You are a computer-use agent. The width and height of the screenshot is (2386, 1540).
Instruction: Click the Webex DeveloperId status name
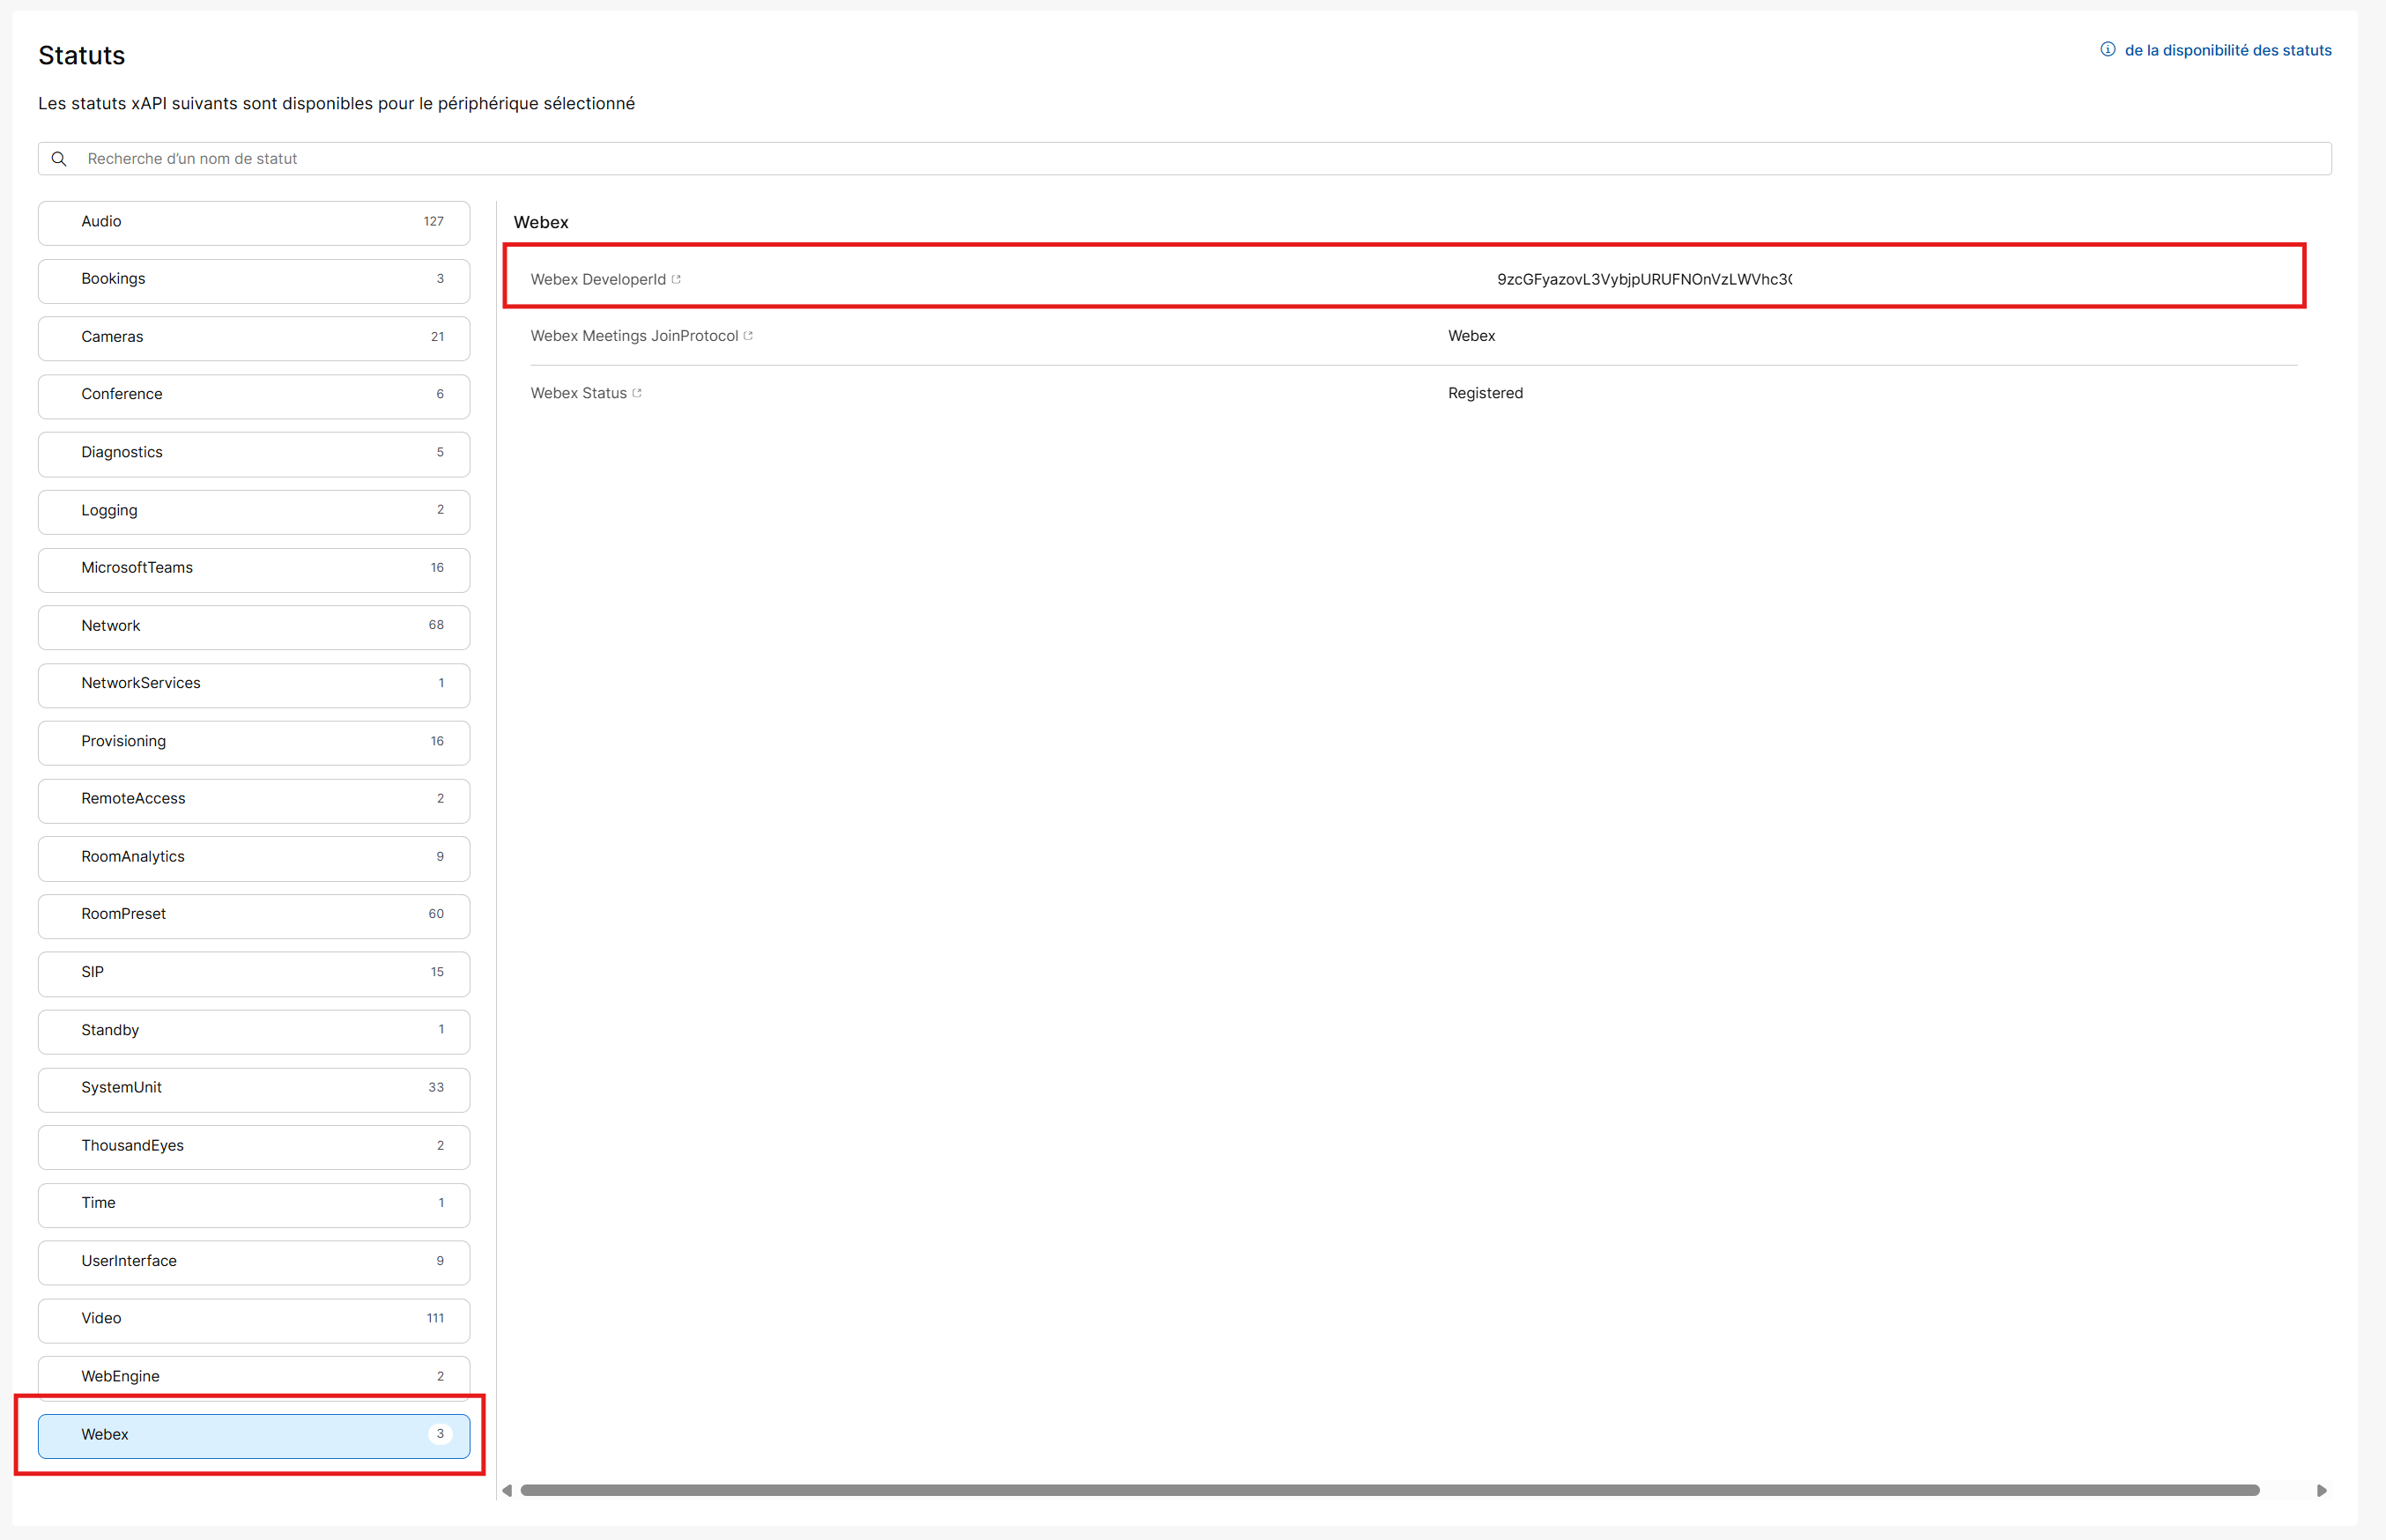(x=598, y=280)
